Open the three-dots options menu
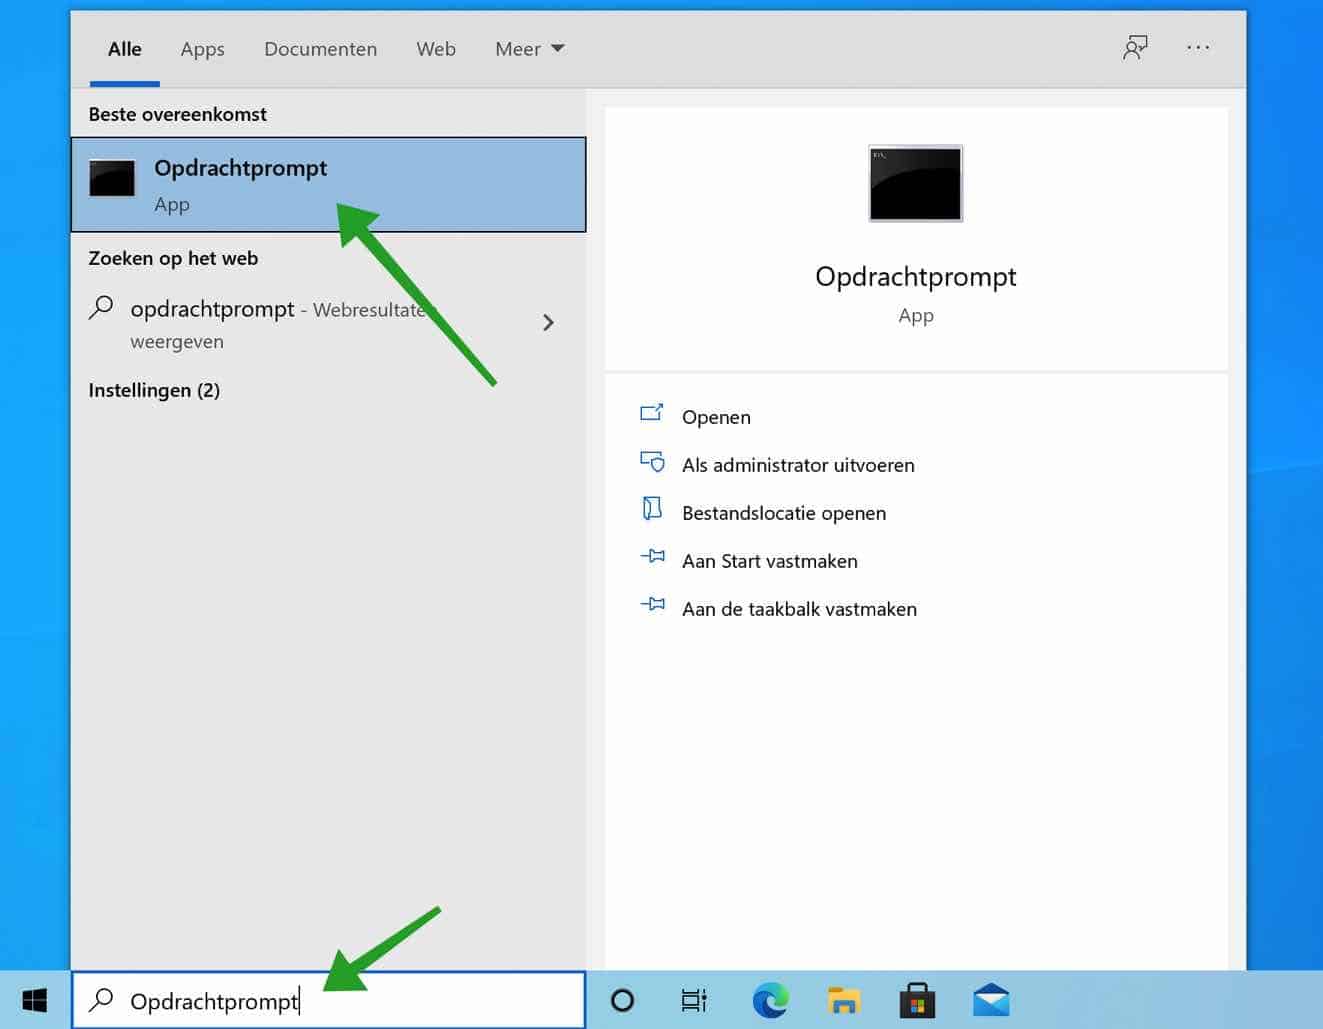Image resolution: width=1323 pixels, height=1029 pixels. (x=1198, y=47)
